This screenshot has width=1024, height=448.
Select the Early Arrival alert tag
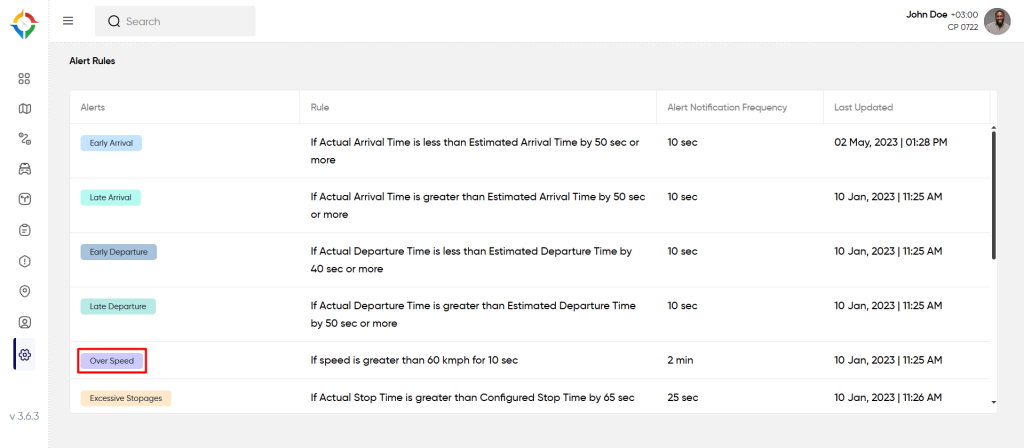111,143
